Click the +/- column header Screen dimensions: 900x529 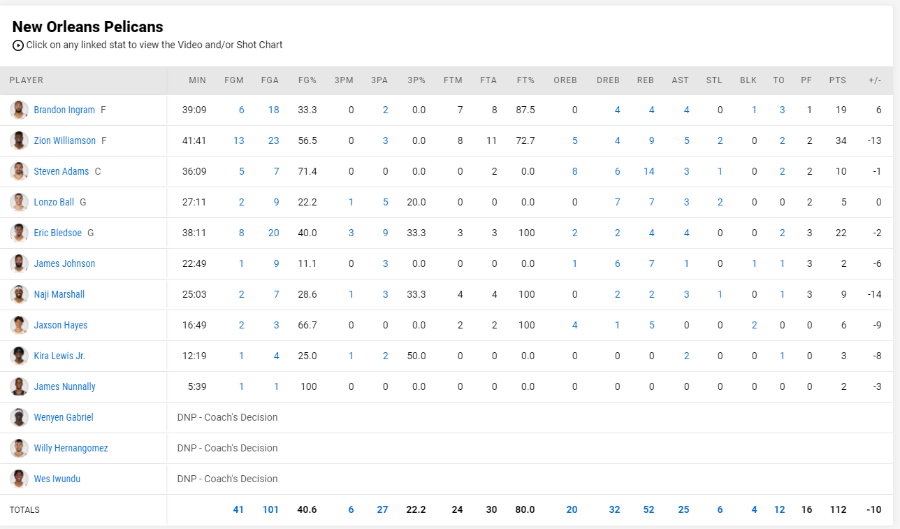click(x=875, y=80)
